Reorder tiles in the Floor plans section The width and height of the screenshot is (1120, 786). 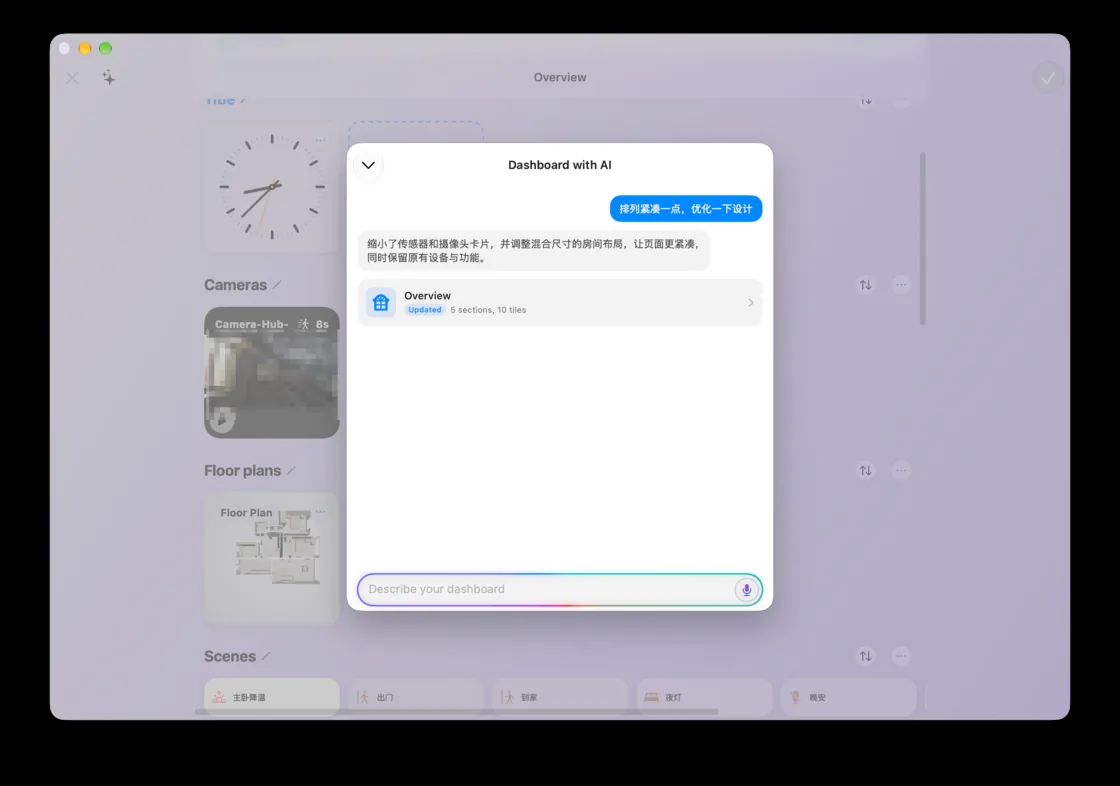click(x=866, y=471)
